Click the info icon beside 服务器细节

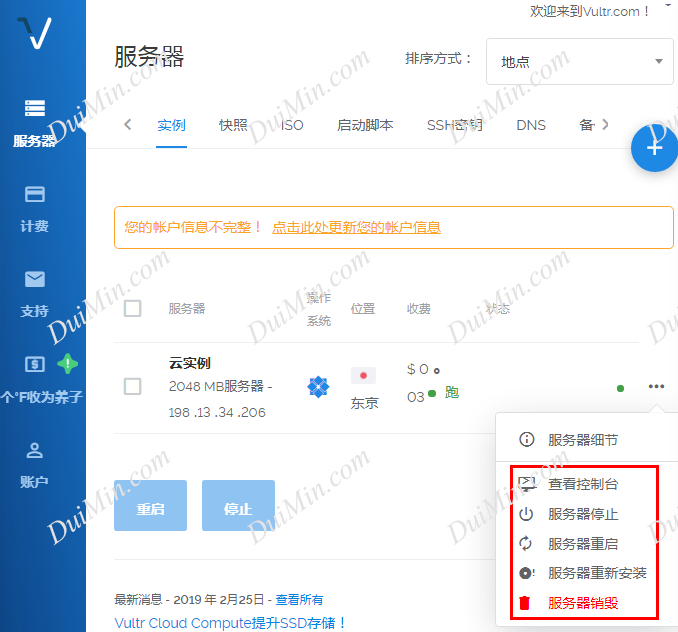point(526,440)
